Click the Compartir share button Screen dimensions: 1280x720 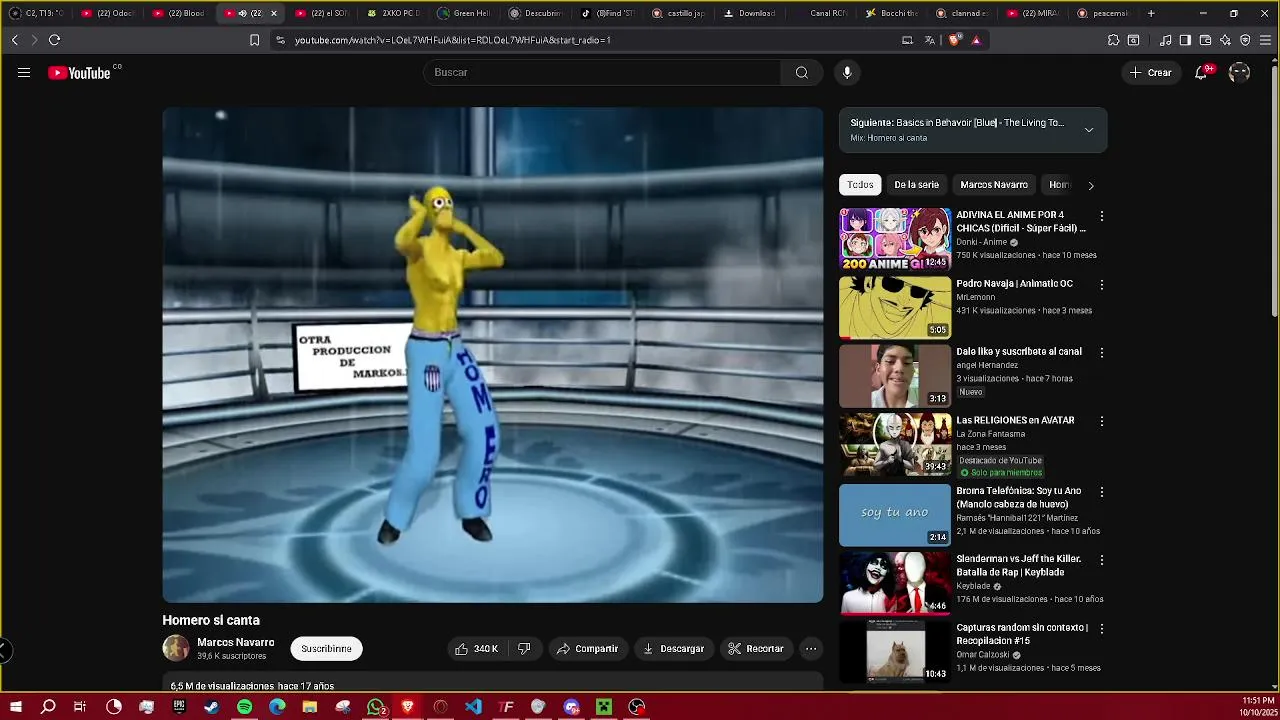coord(588,649)
